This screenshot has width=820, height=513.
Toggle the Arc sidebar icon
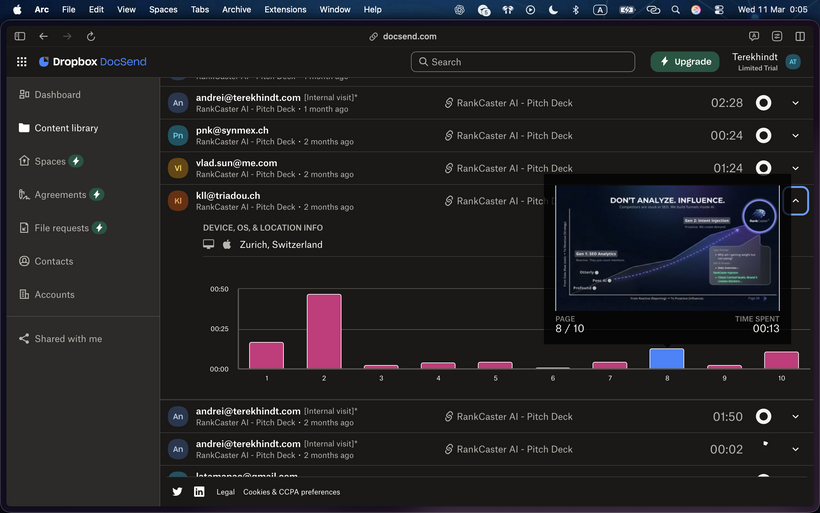click(x=20, y=36)
